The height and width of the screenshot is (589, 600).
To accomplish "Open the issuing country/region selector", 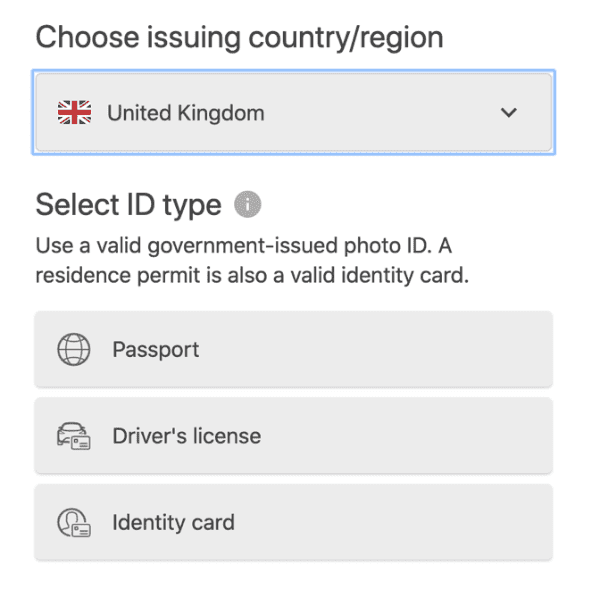I will coord(293,112).
